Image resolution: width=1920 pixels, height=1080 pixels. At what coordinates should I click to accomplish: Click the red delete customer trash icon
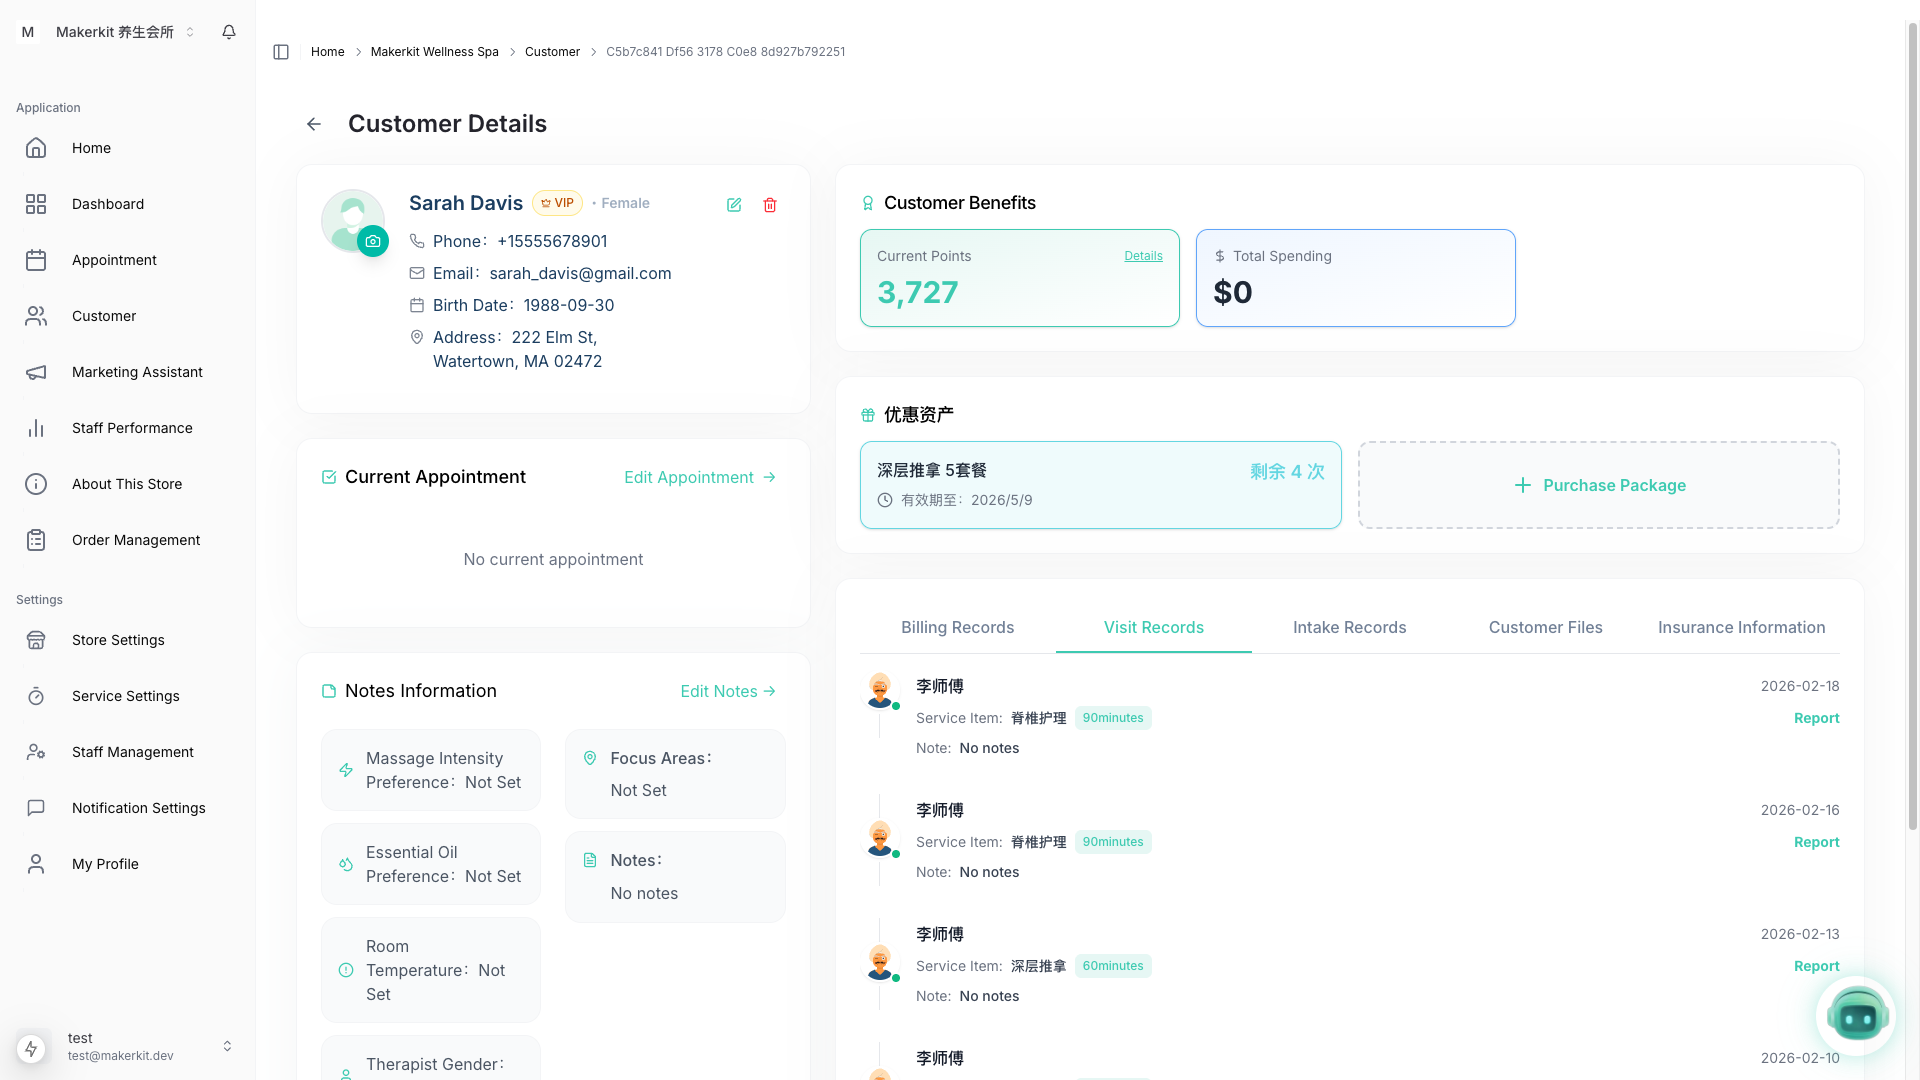[x=770, y=205]
